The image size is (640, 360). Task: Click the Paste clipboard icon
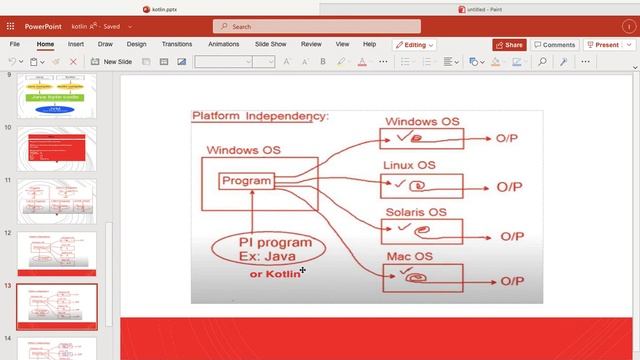tap(33, 62)
